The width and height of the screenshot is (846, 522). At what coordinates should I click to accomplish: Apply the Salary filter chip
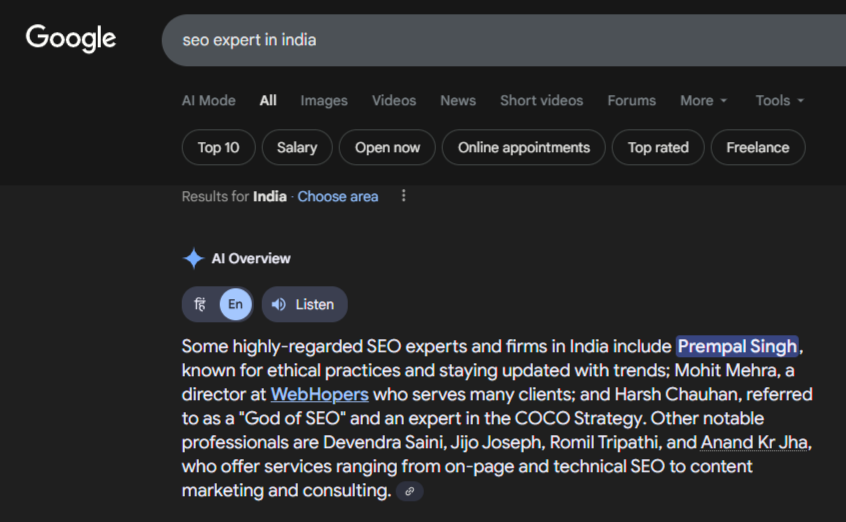click(x=297, y=147)
